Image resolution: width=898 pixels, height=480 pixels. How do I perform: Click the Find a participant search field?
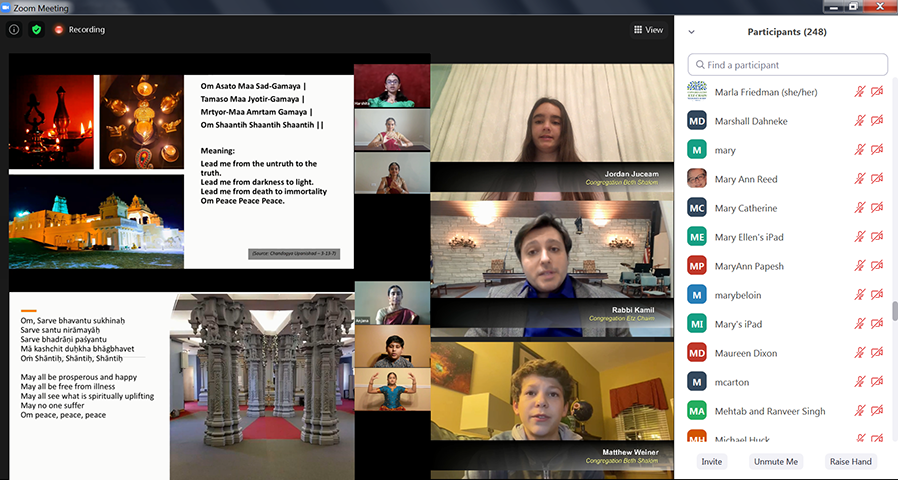788,65
